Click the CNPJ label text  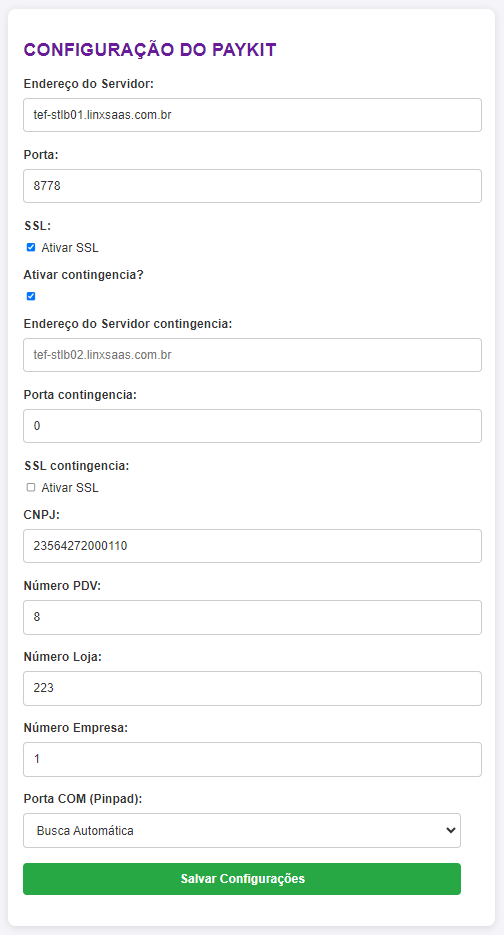click(42, 515)
